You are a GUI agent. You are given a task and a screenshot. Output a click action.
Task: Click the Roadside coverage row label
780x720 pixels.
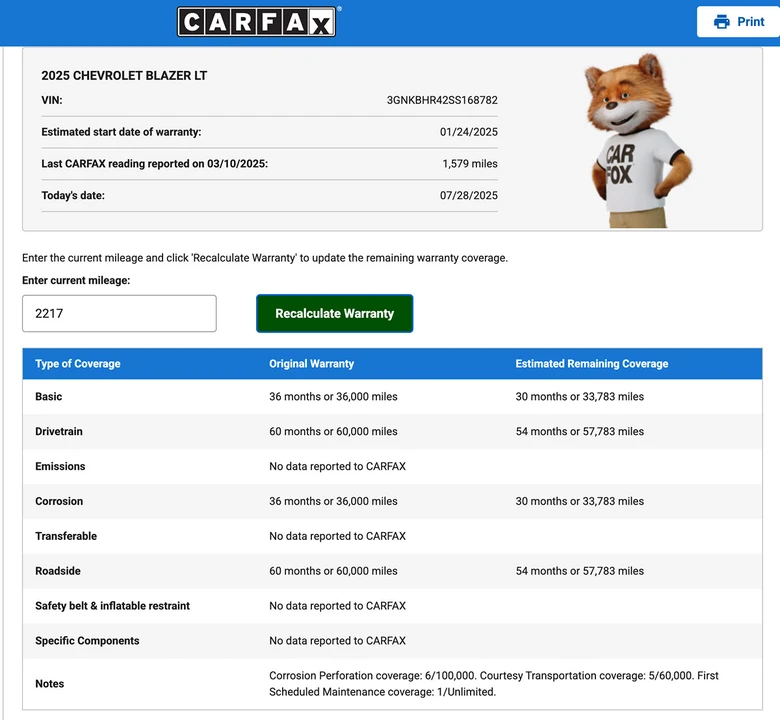click(58, 571)
